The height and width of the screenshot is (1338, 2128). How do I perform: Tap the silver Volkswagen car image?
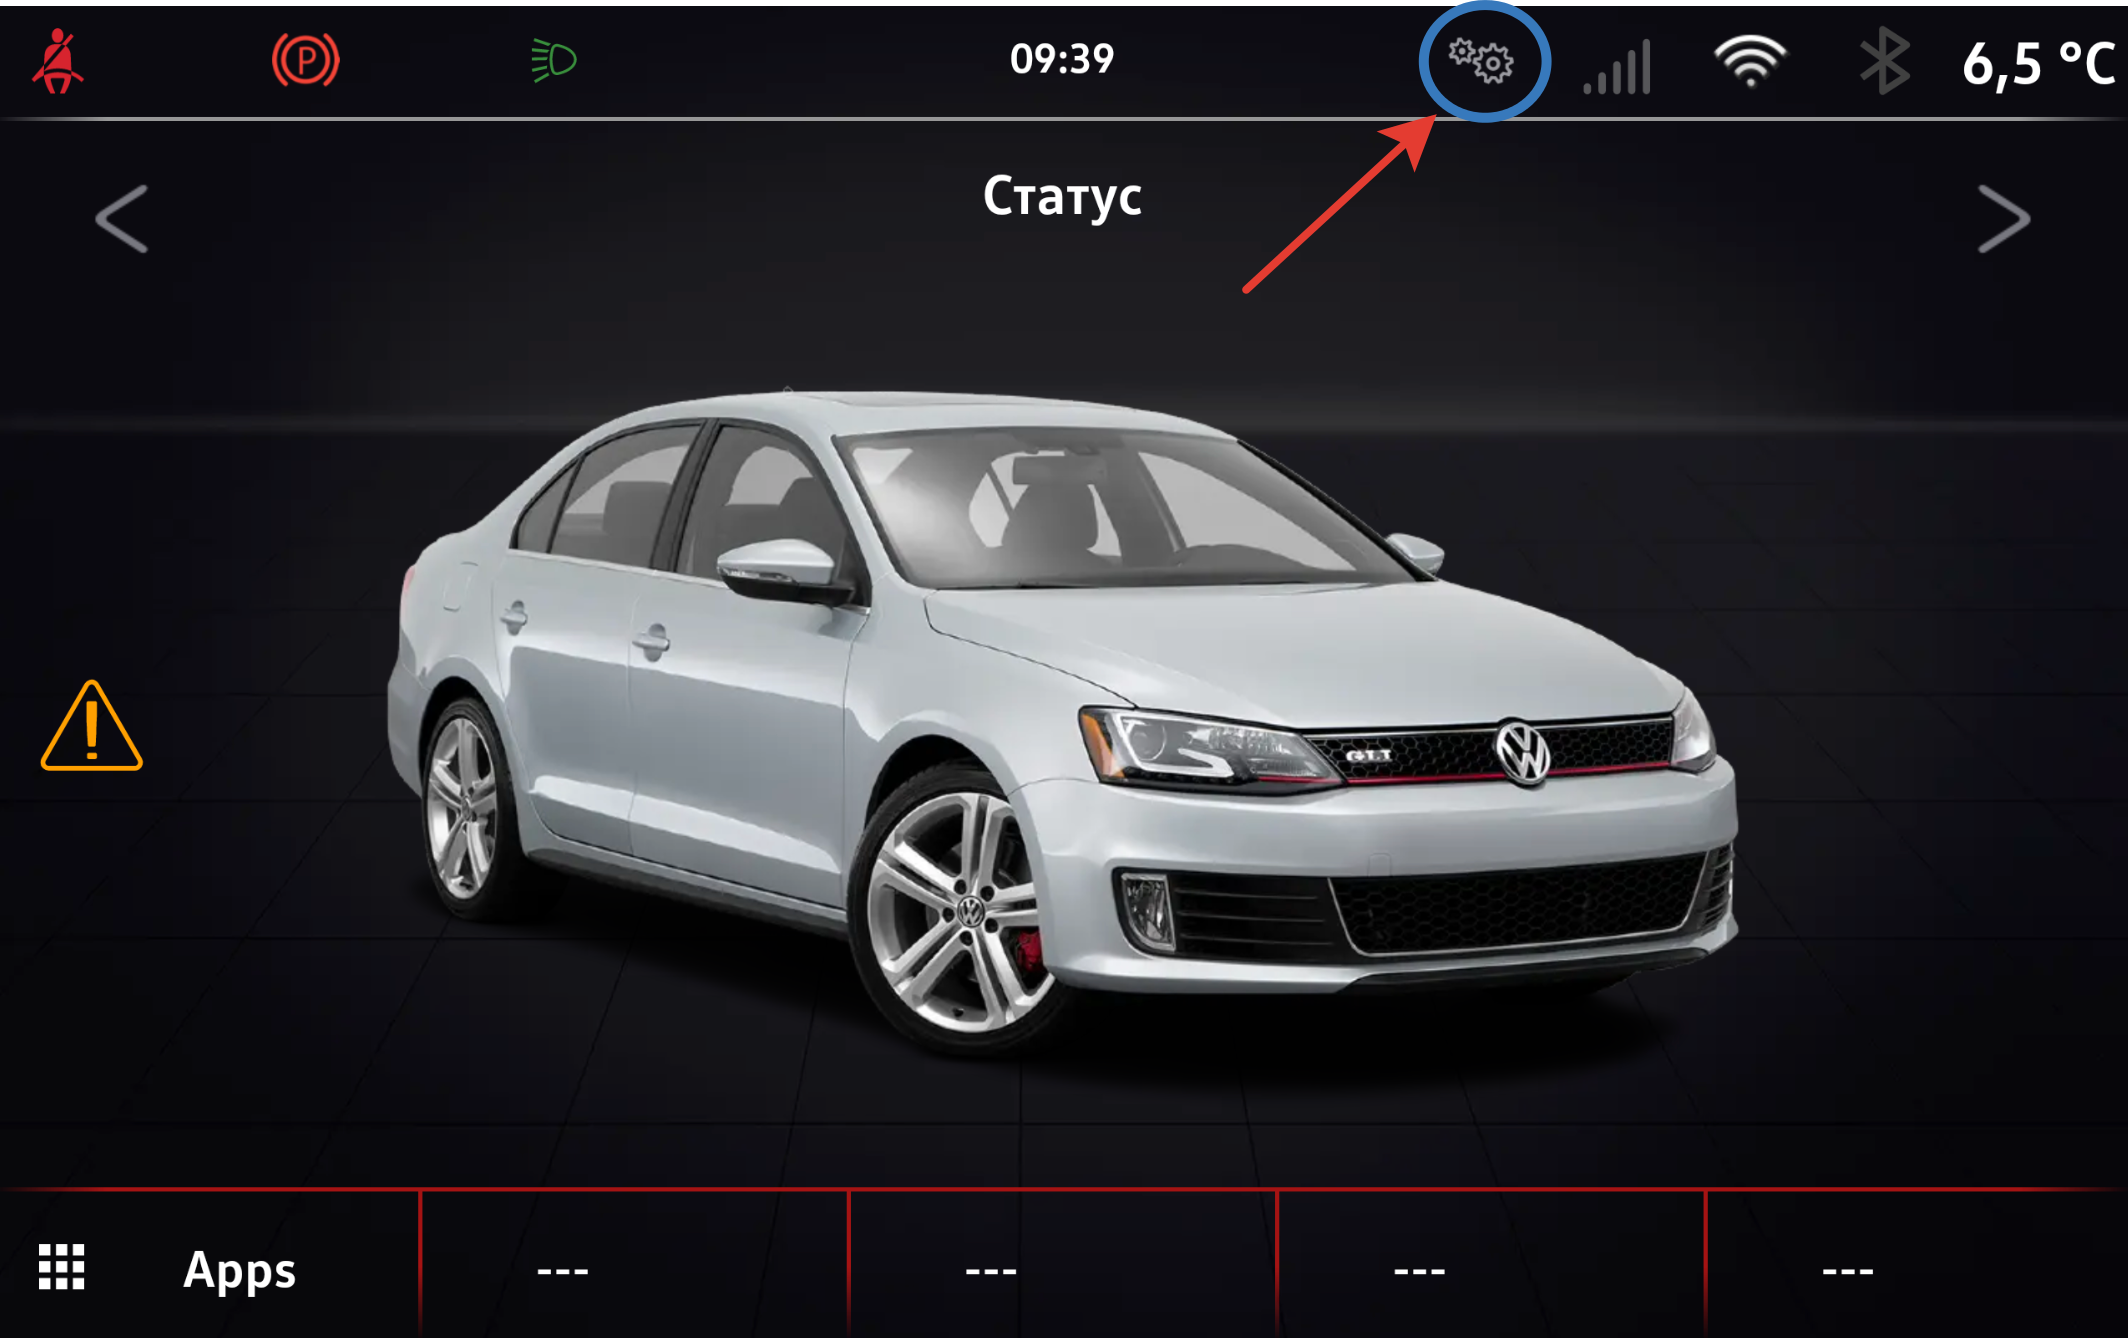coord(1060,720)
